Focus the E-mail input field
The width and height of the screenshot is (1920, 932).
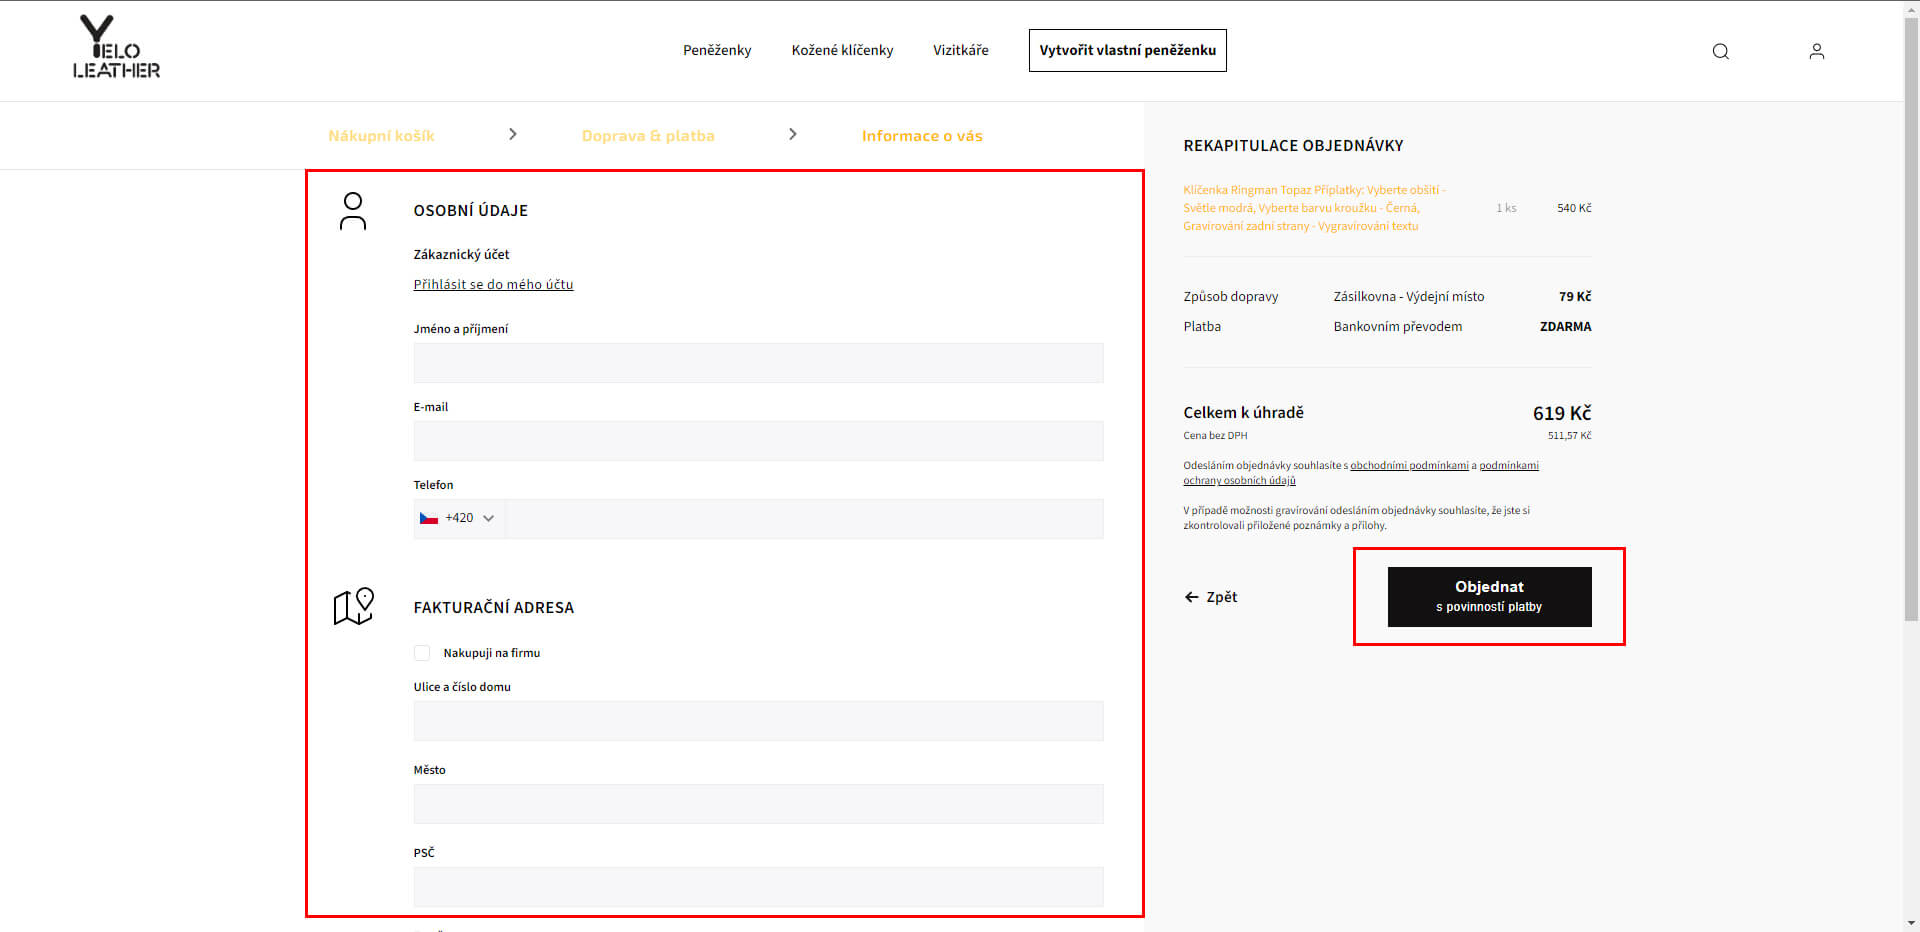[x=758, y=441]
